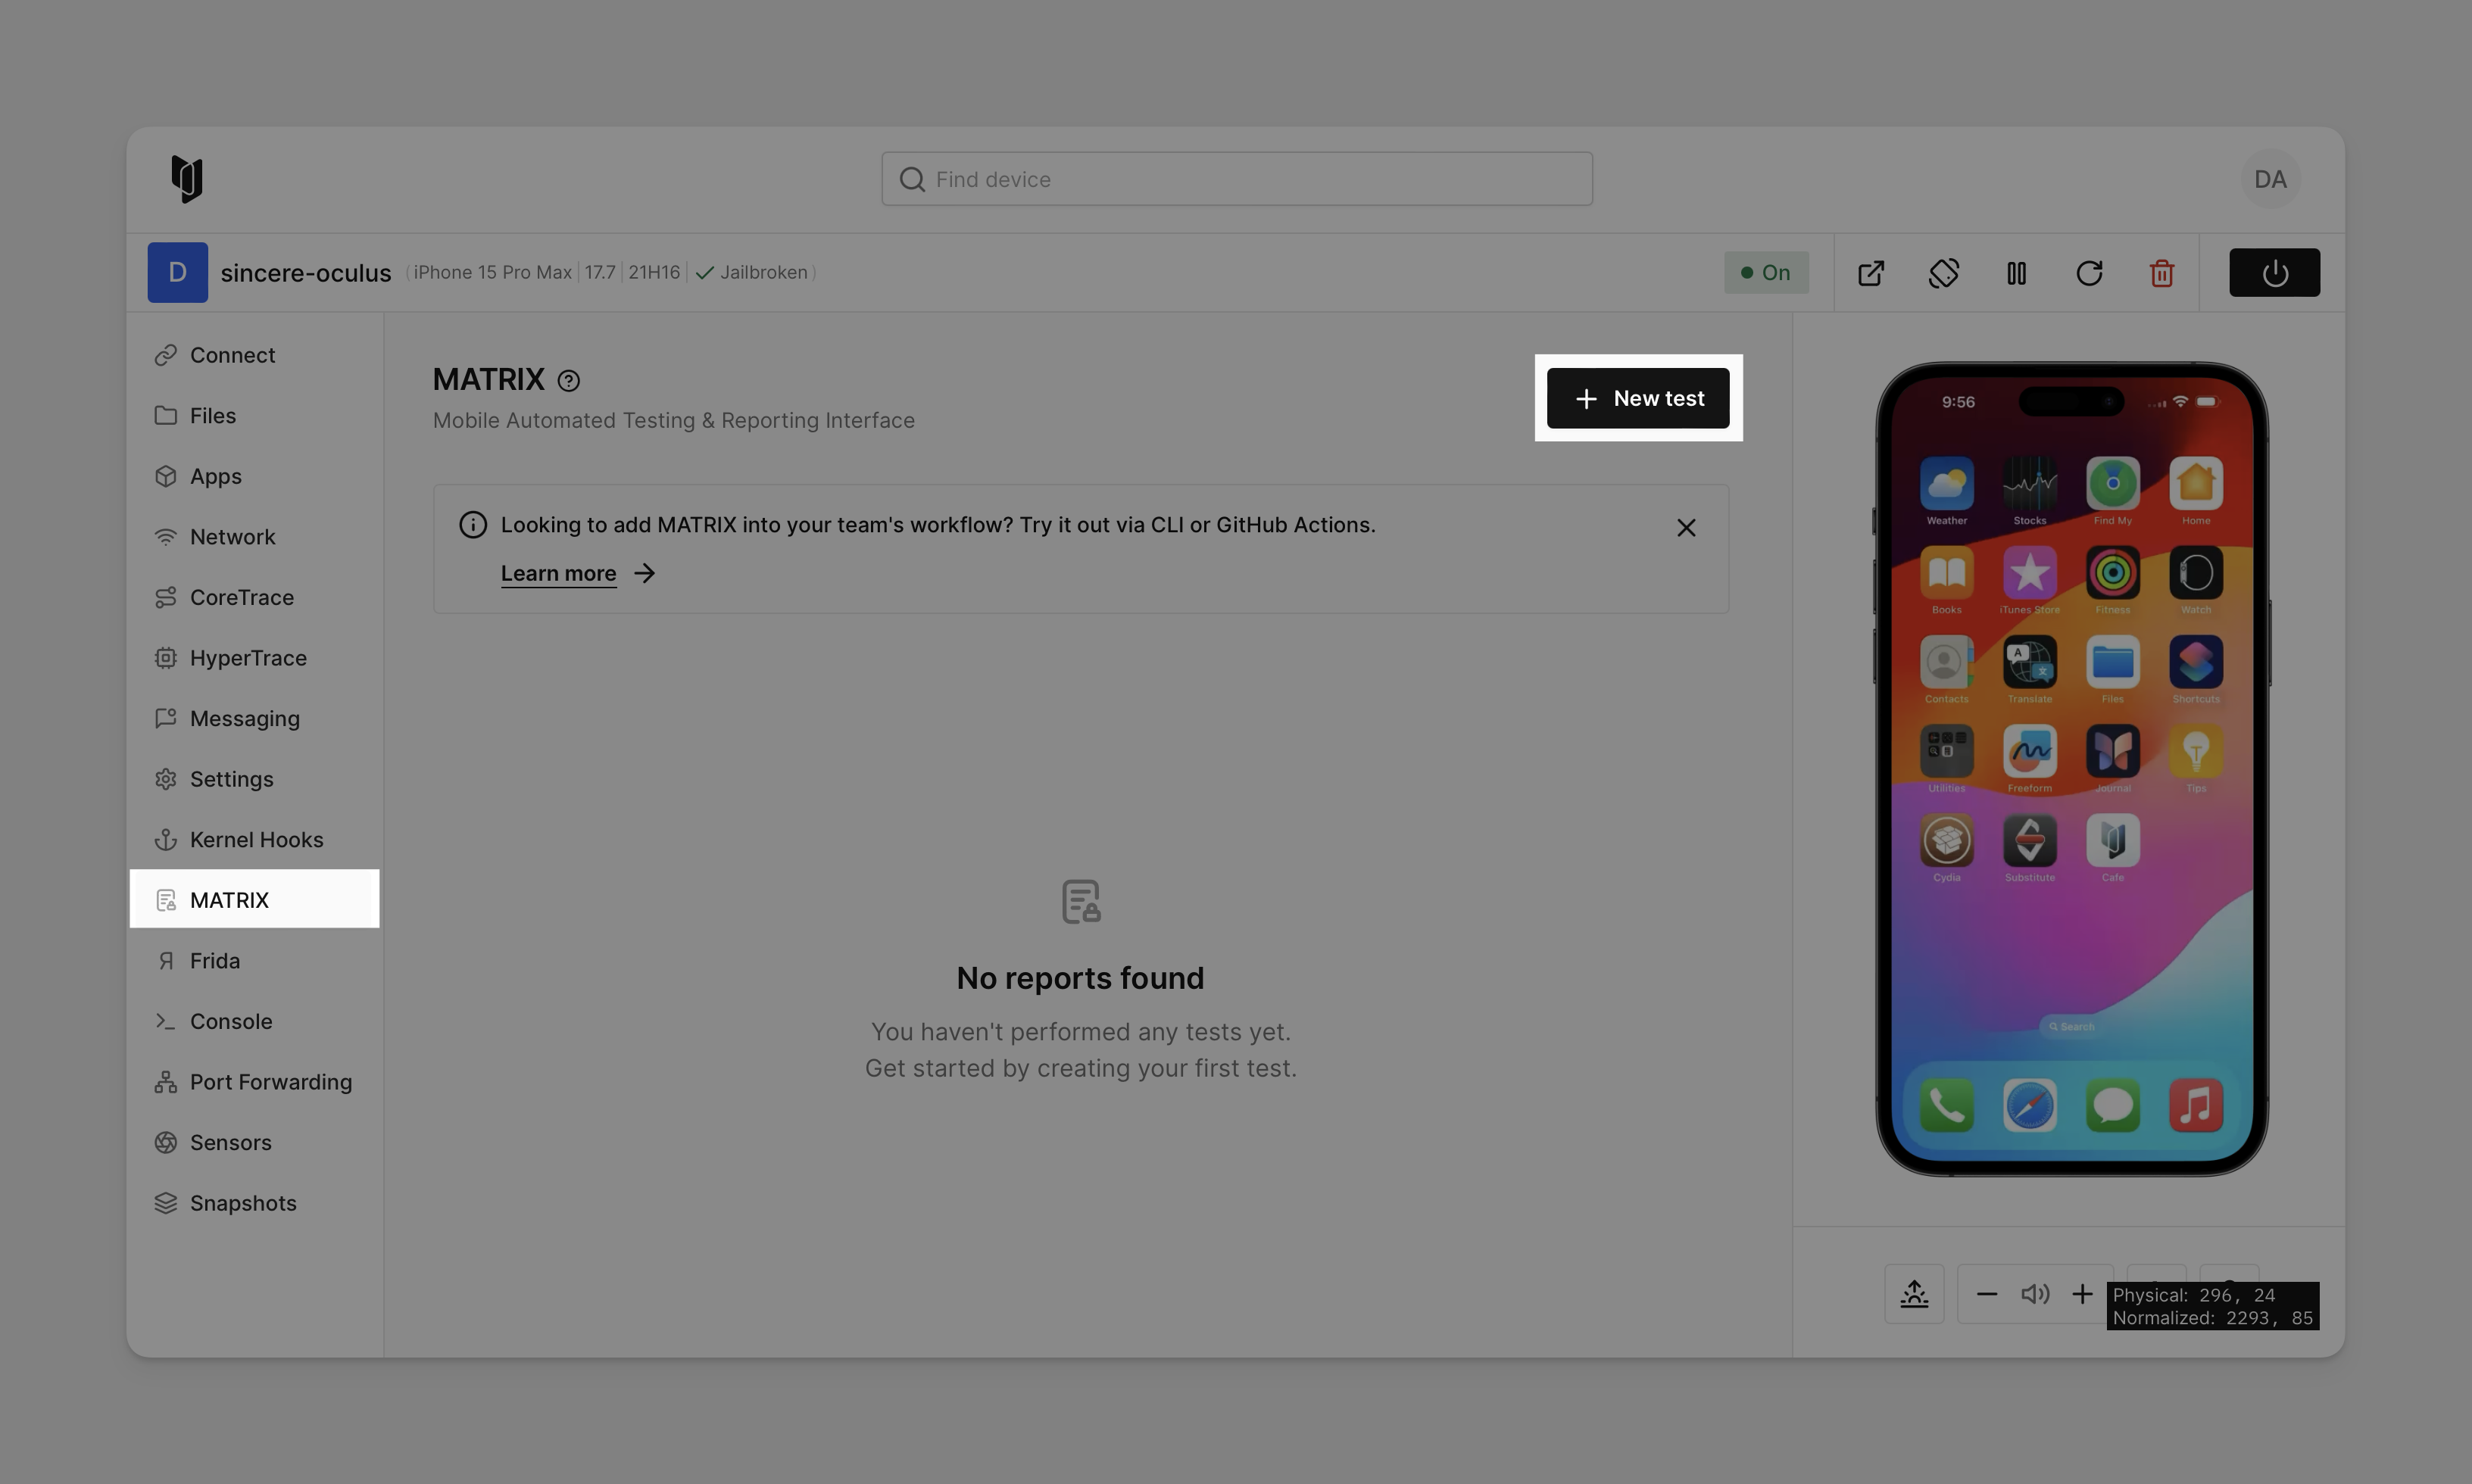The width and height of the screenshot is (2472, 1484).
Task: Open Kernel Hooks panel from sidebar
Action: point(256,838)
